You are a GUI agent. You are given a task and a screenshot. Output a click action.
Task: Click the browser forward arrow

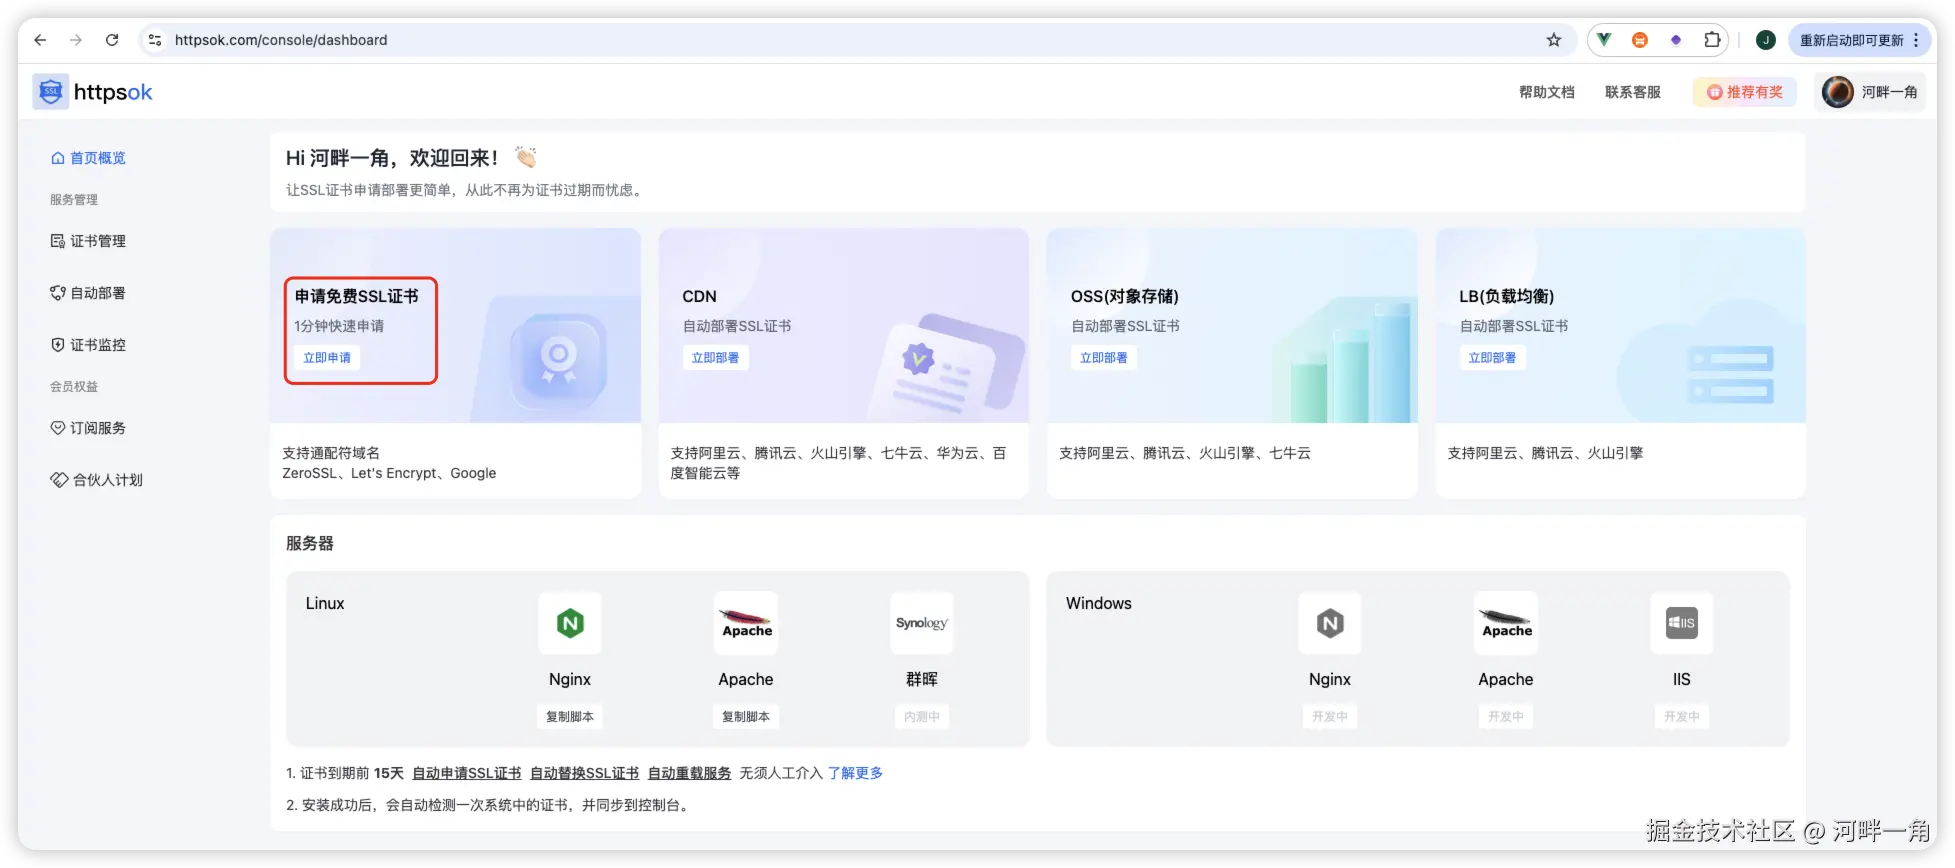pyautogui.click(x=76, y=40)
